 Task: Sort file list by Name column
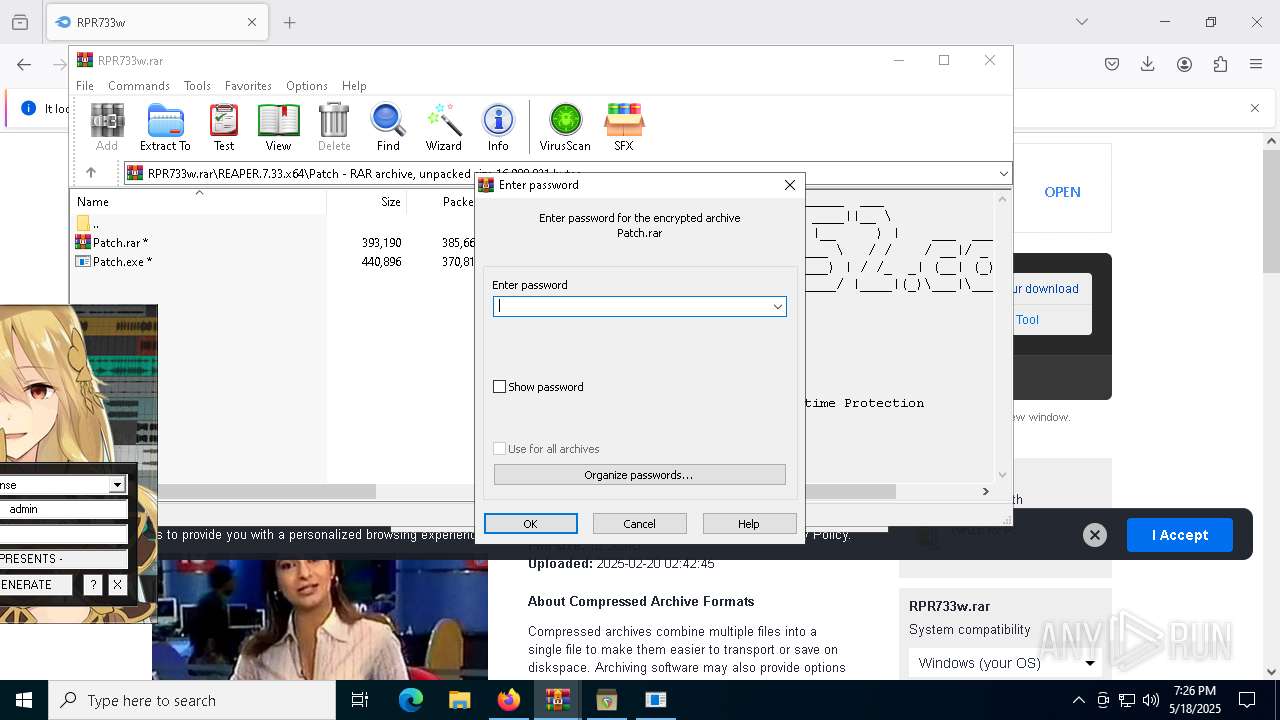click(x=199, y=202)
